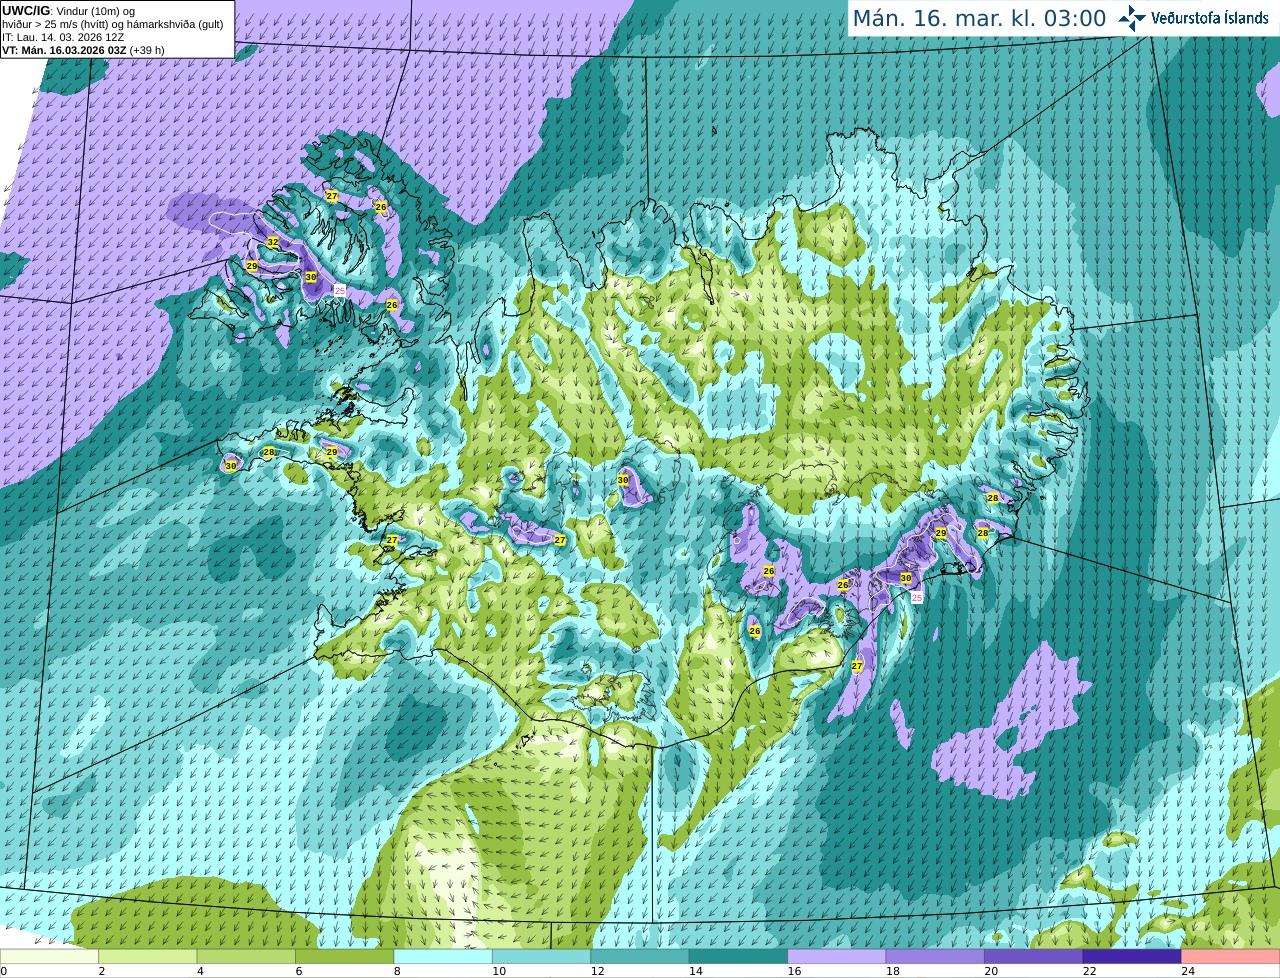Select the VT: Mán. 16.03.2026 03Z (+39 h) line
This screenshot has width=1280, height=978.
tap(83, 50)
